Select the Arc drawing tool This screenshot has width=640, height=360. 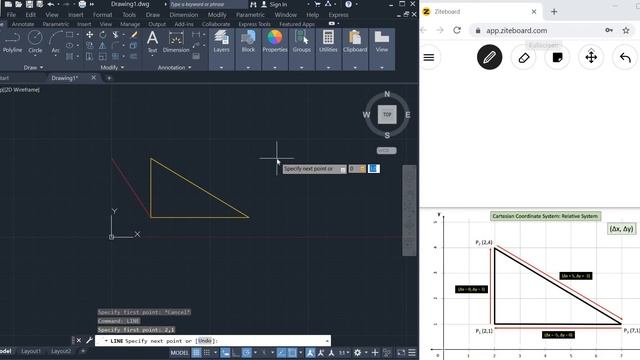click(56, 42)
